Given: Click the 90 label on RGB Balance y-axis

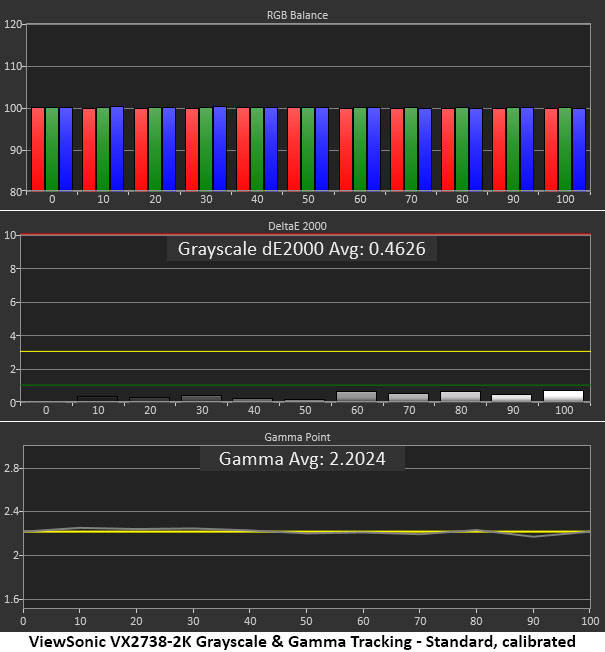Looking at the screenshot, I should 15,150.
